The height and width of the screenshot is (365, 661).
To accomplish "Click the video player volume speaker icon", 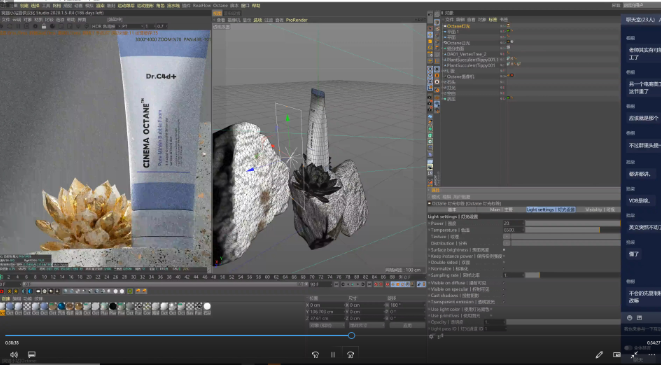I will [14, 354].
